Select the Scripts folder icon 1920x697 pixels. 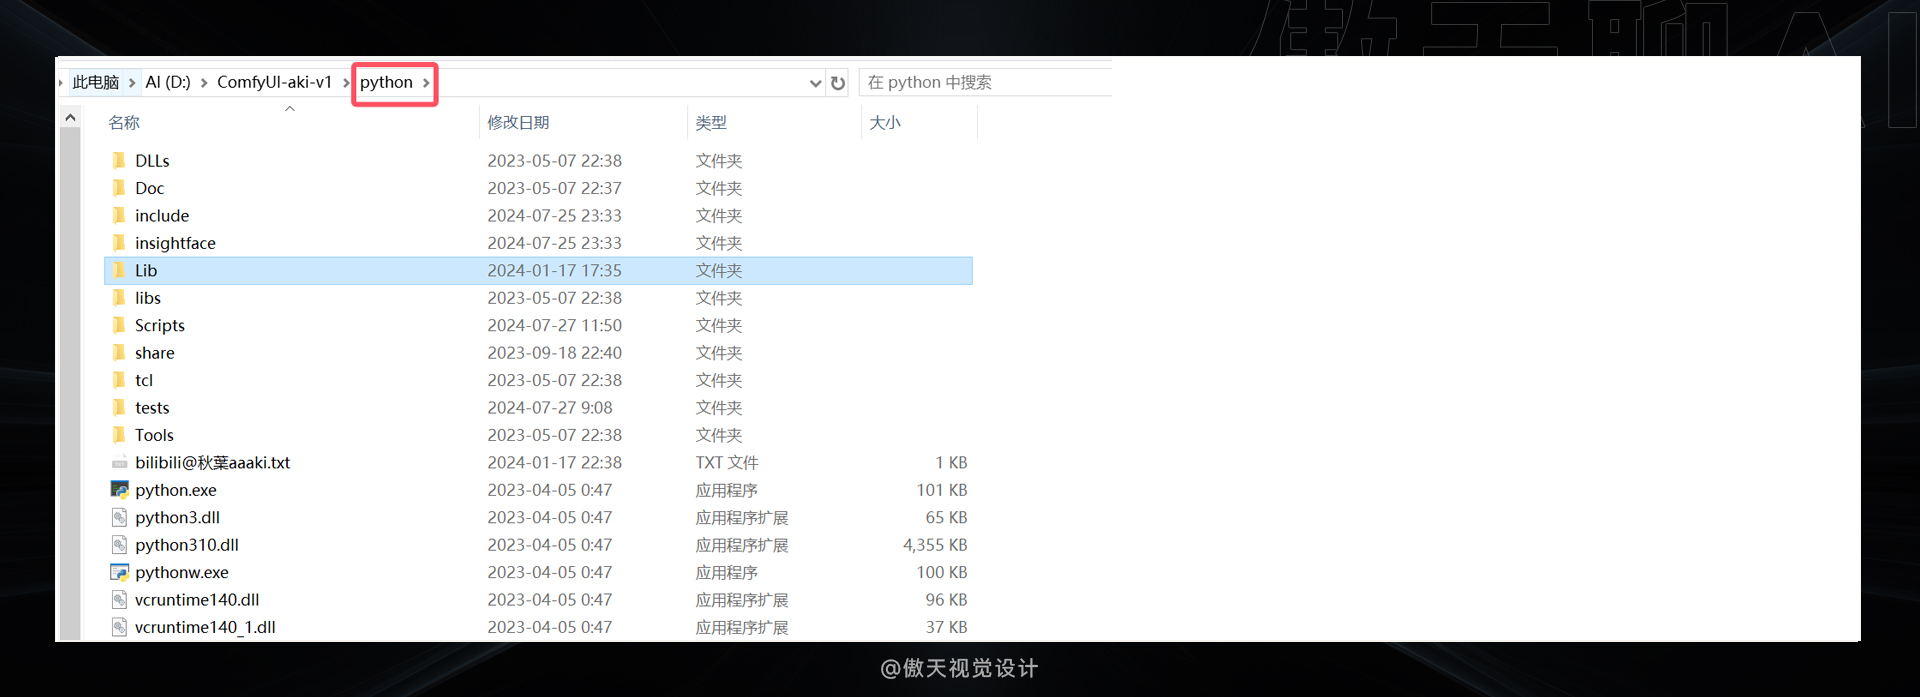click(x=119, y=325)
